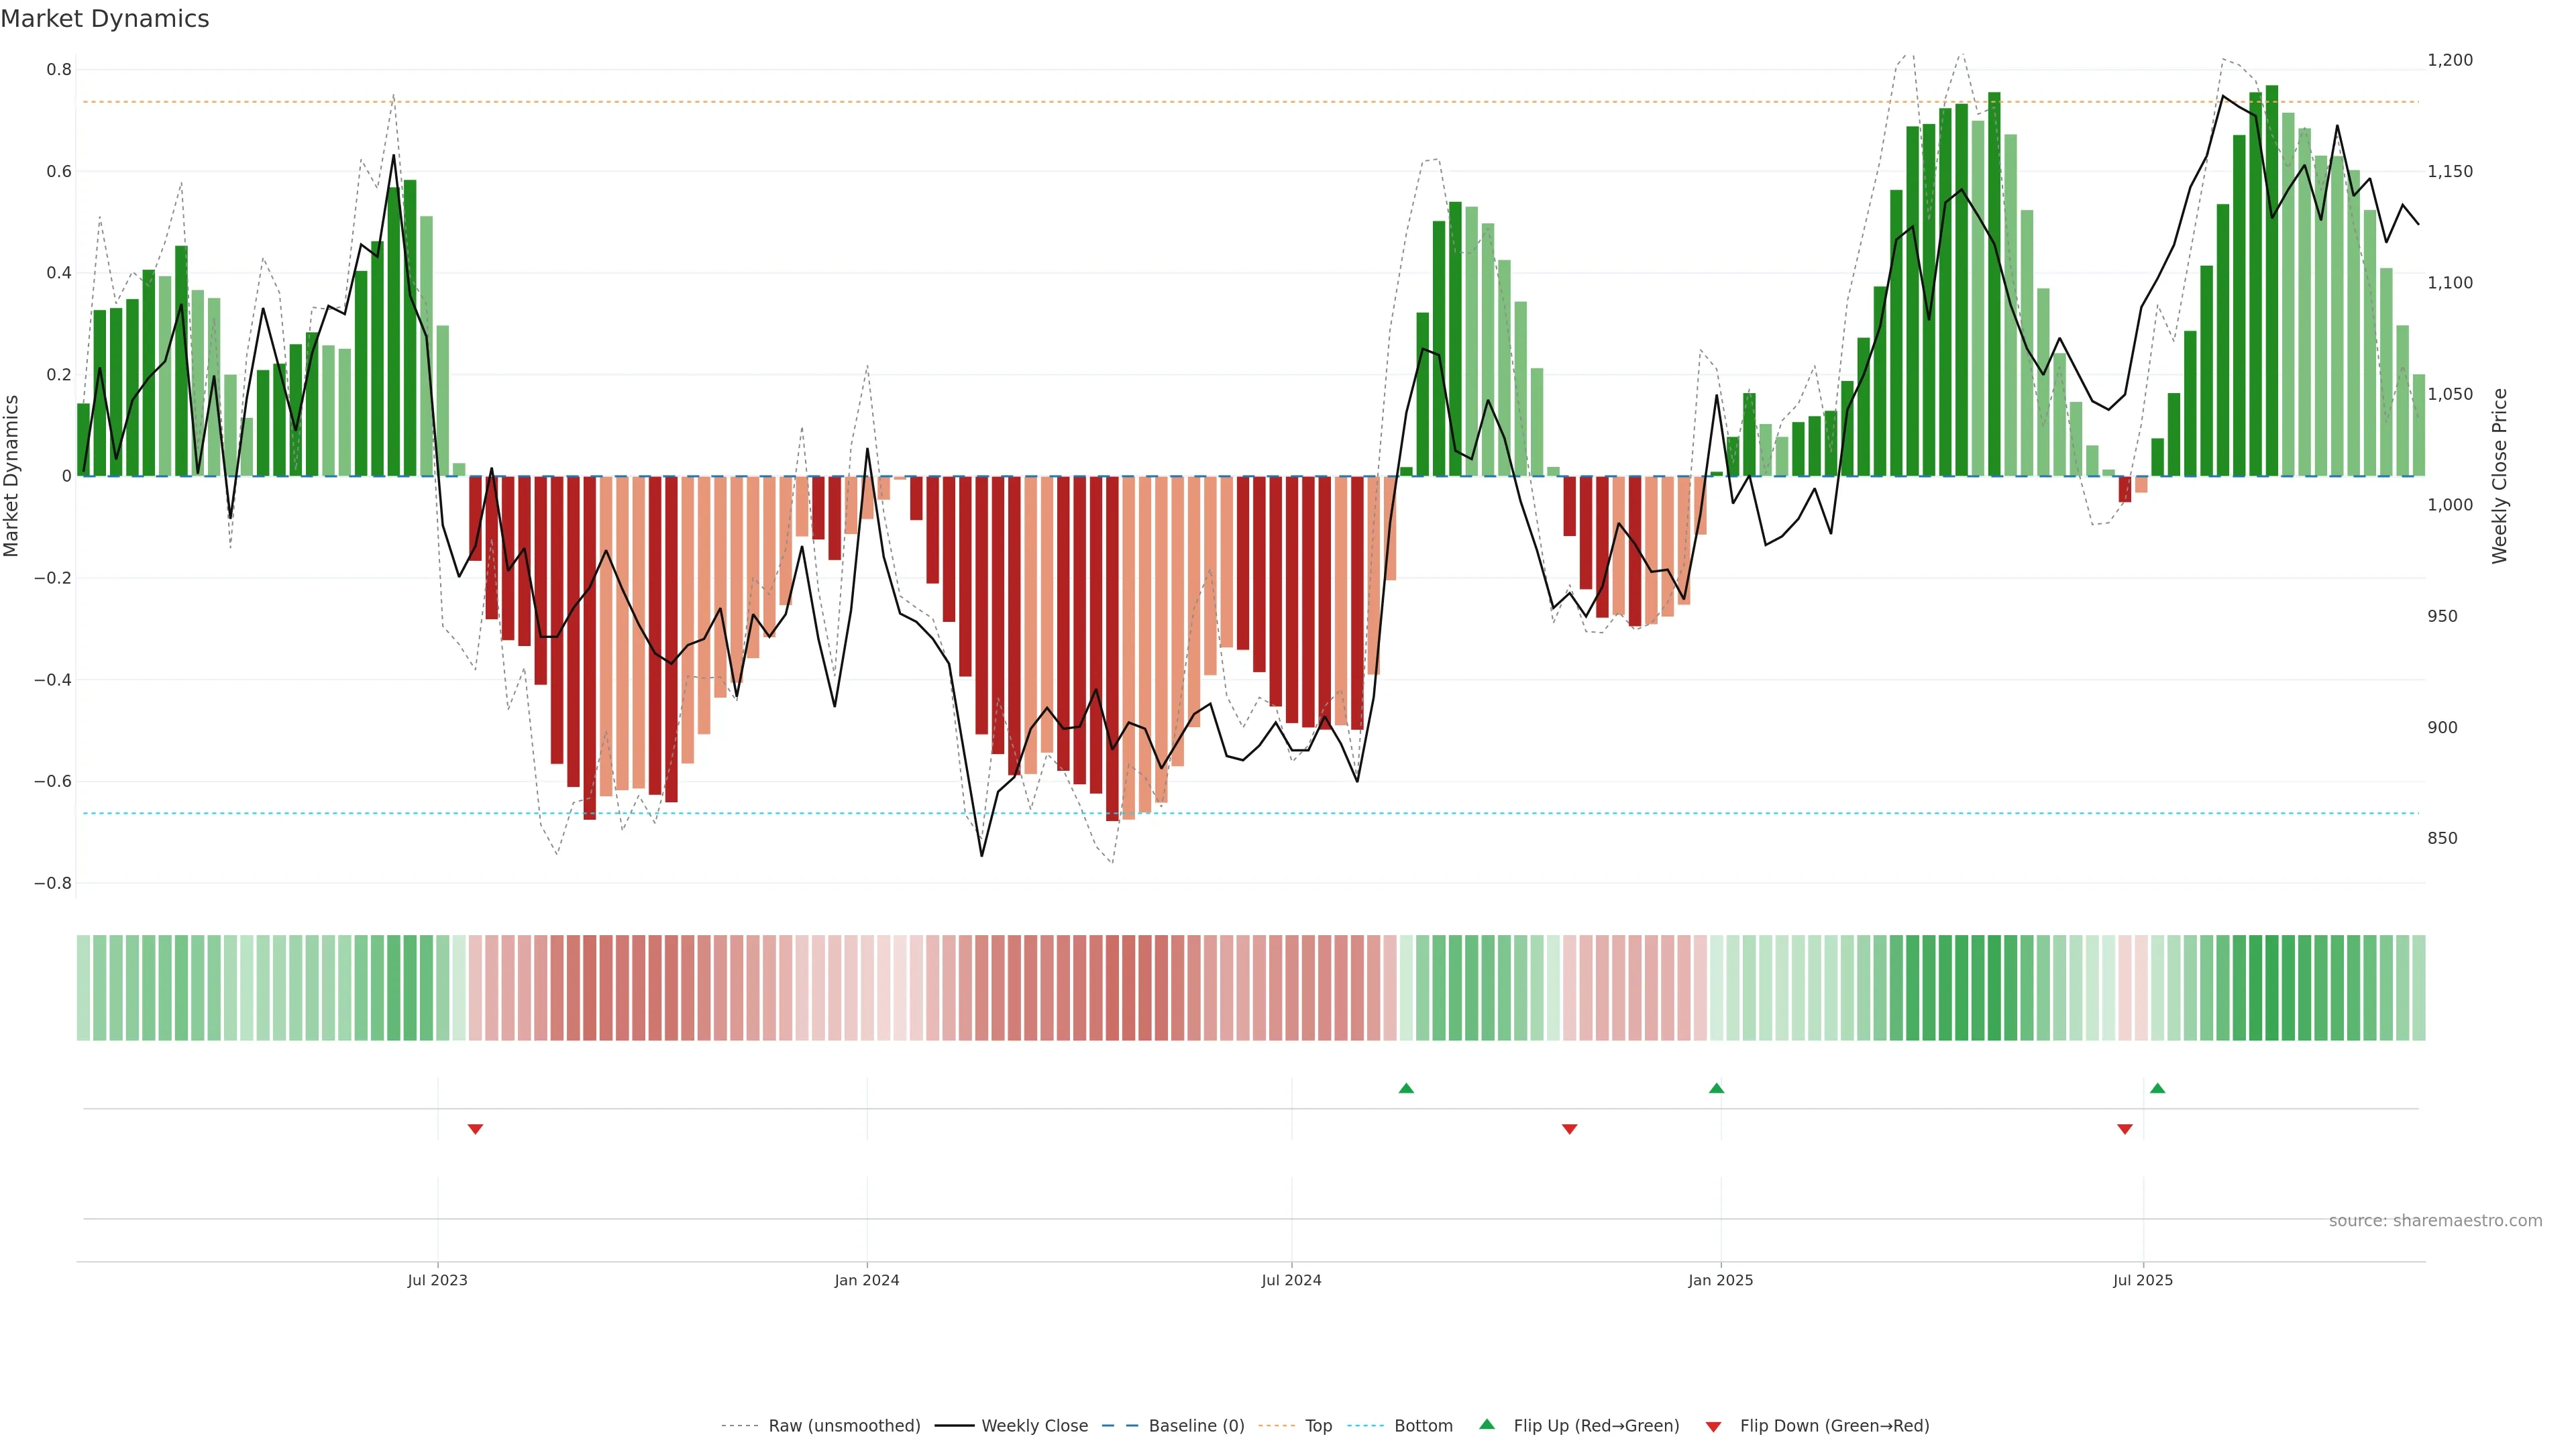
Task: Click the red flip-down marker before Jul 2025
Action: tap(2125, 1129)
